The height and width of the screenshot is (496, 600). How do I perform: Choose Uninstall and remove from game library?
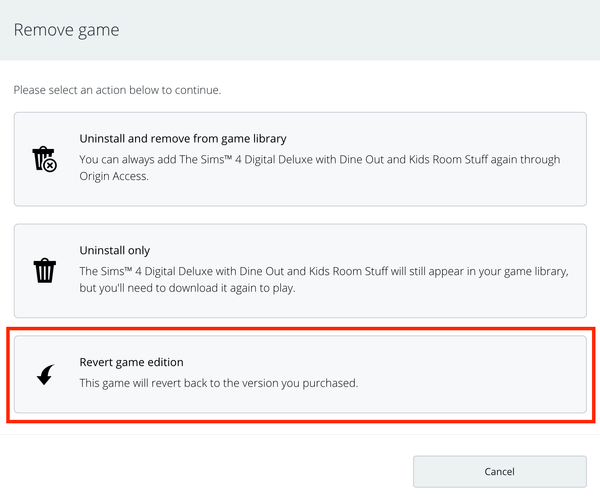[183, 139]
